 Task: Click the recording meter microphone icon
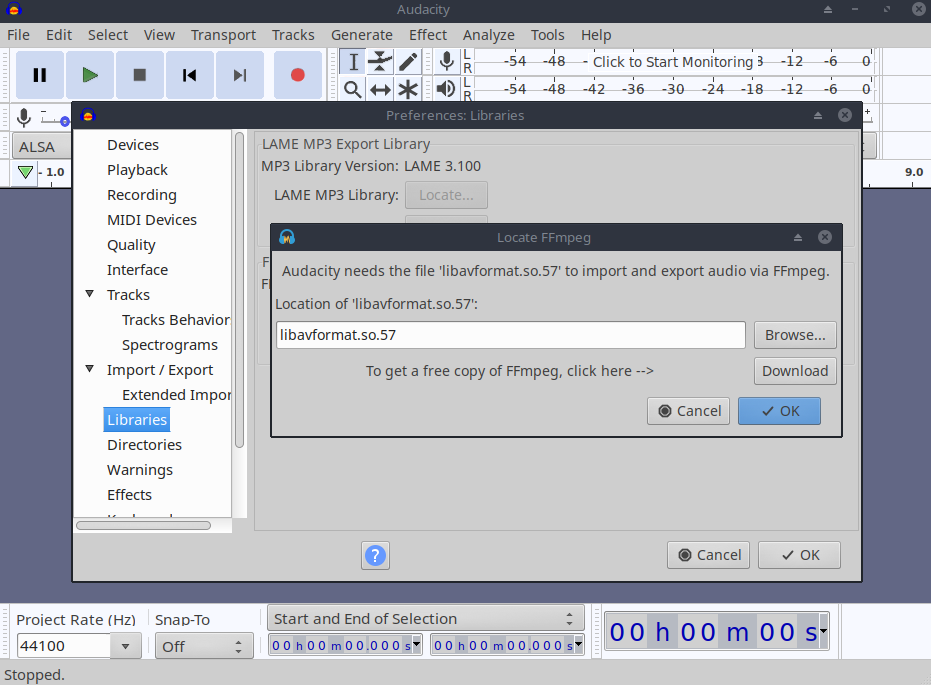(444, 61)
